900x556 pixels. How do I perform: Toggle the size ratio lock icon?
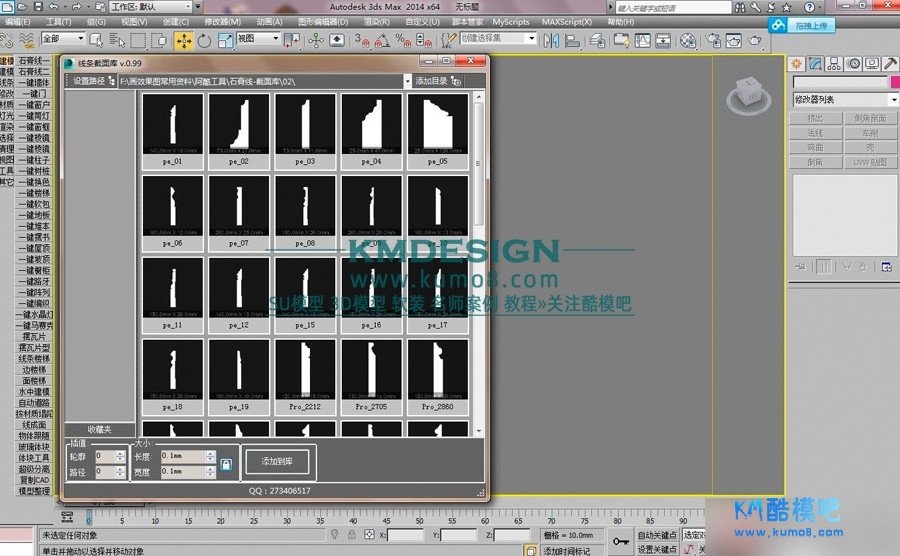226,464
